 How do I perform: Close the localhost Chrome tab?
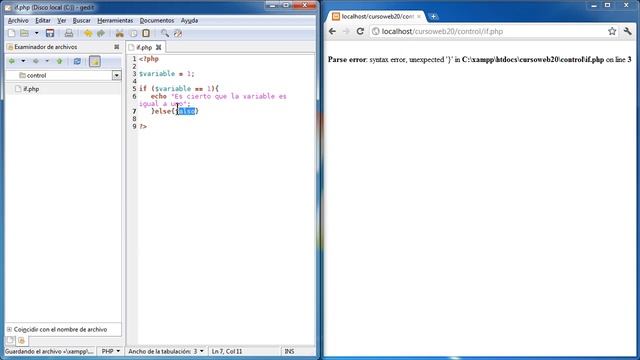(x=419, y=16)
